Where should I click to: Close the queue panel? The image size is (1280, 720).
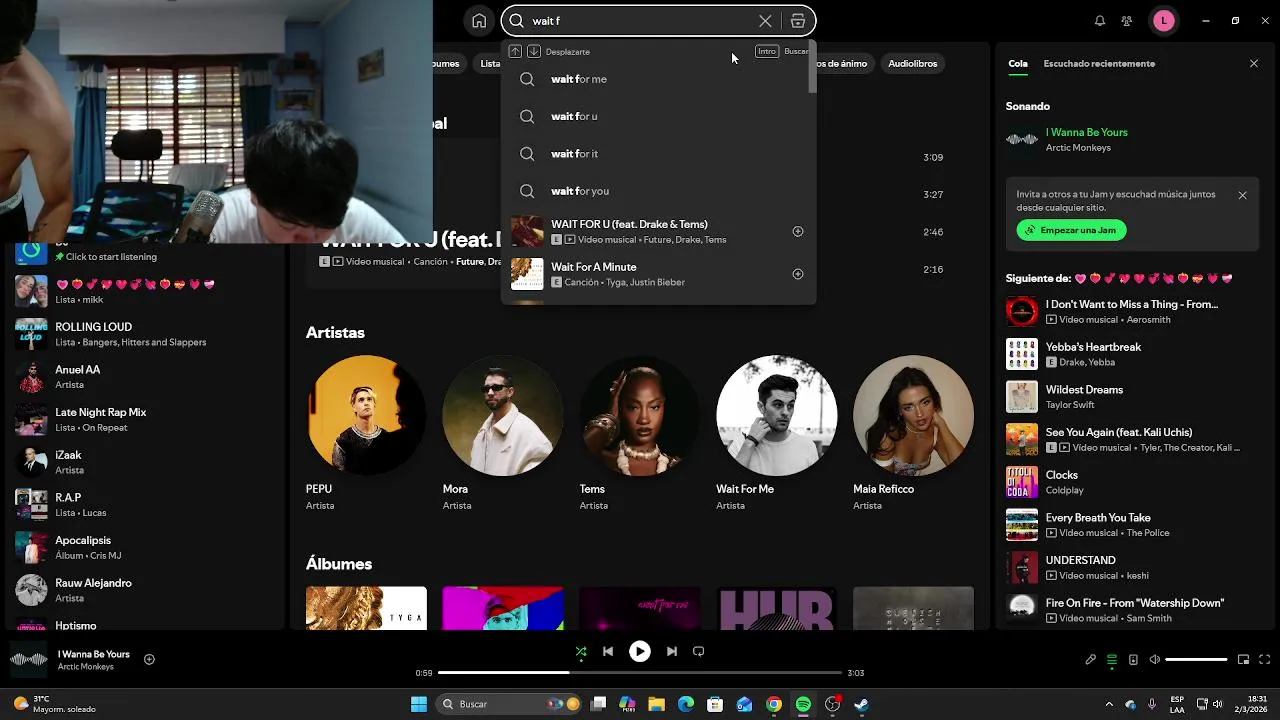pos(1254,63)
